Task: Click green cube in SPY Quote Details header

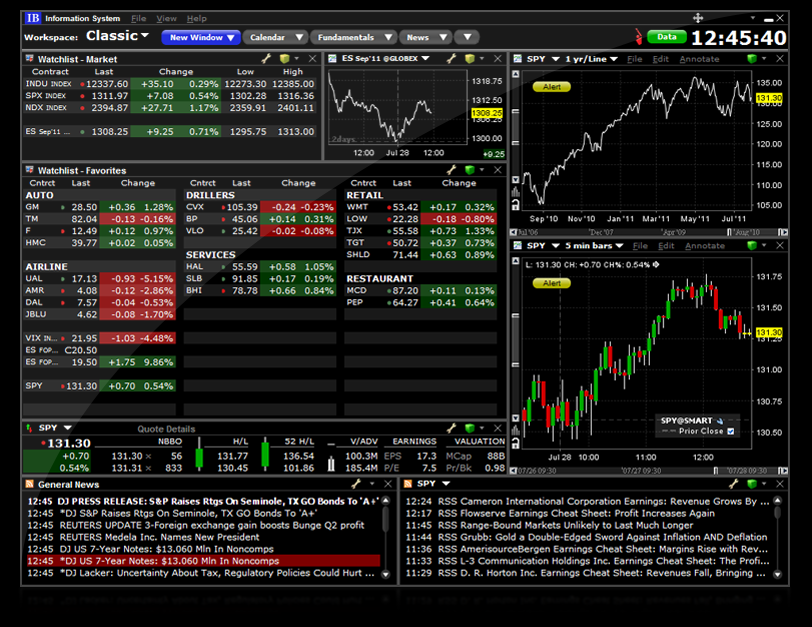Action: [470, 428]
